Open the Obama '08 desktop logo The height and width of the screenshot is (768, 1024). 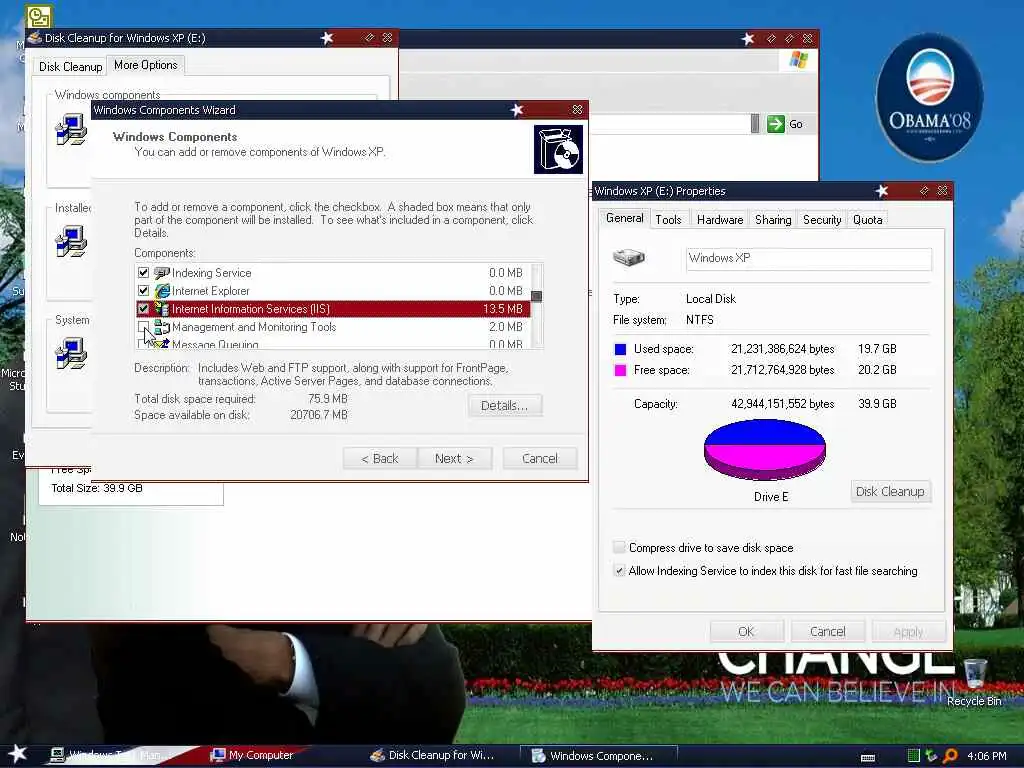point(929,98)
